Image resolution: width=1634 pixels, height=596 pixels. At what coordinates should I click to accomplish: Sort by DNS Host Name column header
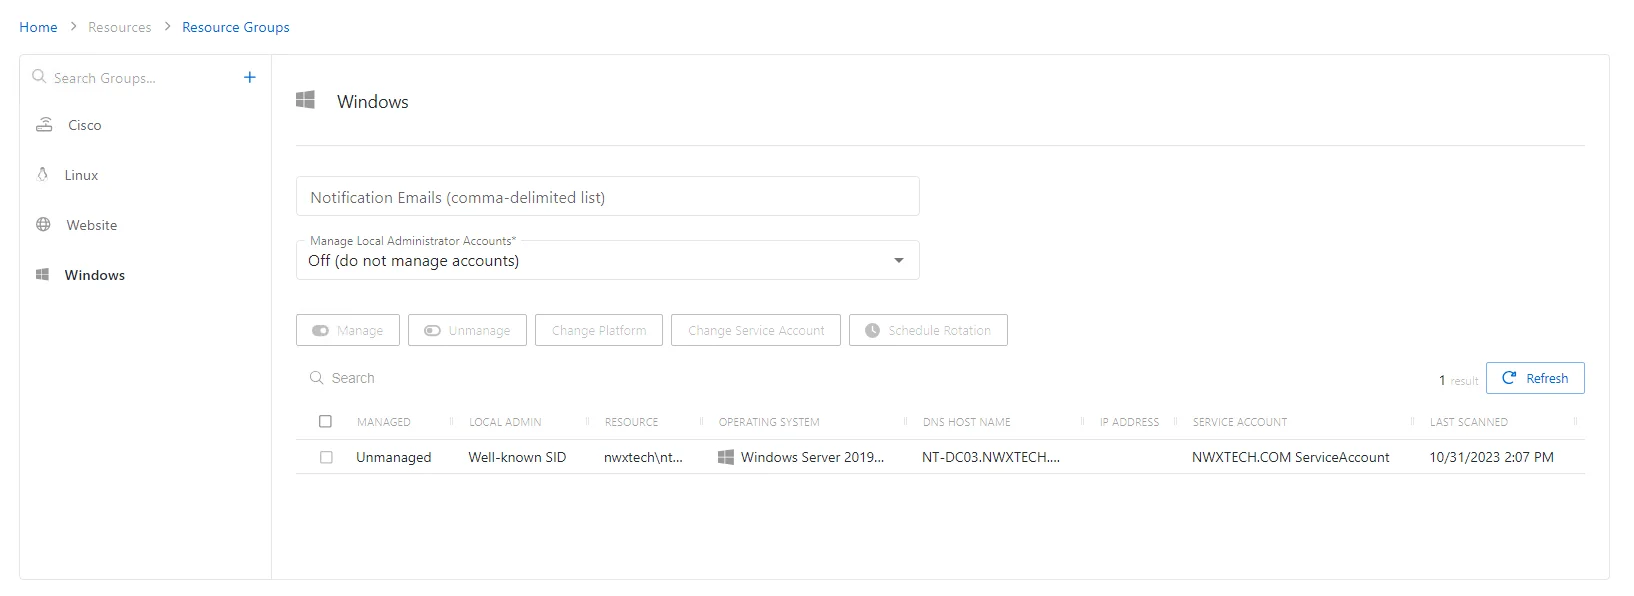(966, 422)
